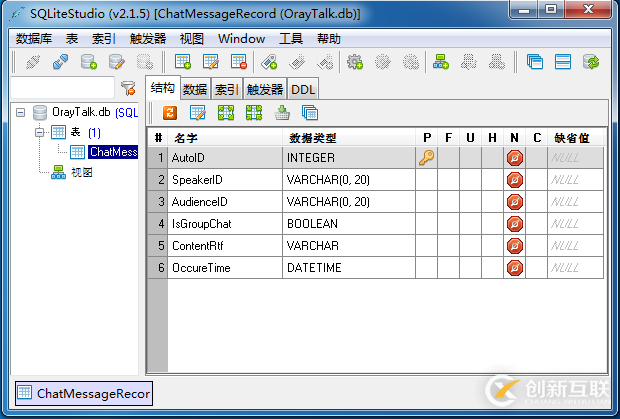Click the delete view icon

click(497, 62)
